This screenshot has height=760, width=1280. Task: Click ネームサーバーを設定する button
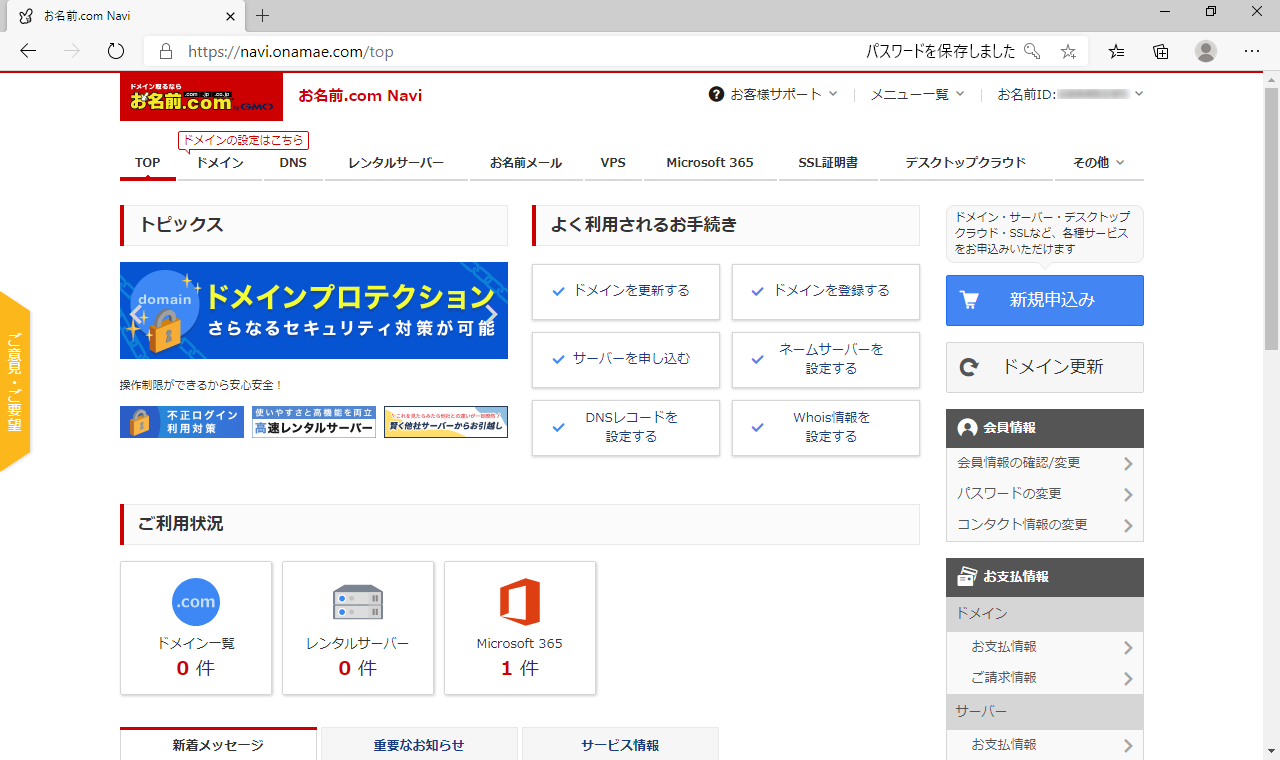pos(826,360)
